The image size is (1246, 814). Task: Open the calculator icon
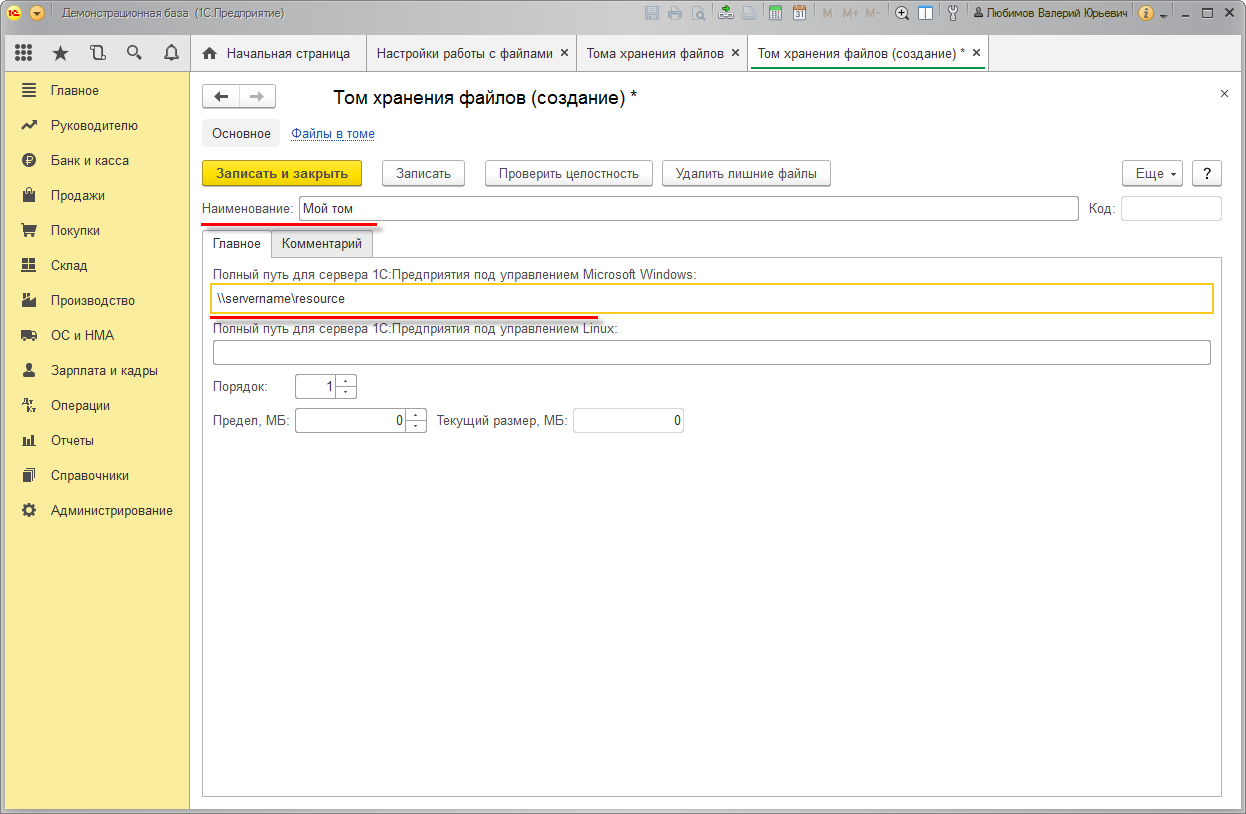pos(775,13)
